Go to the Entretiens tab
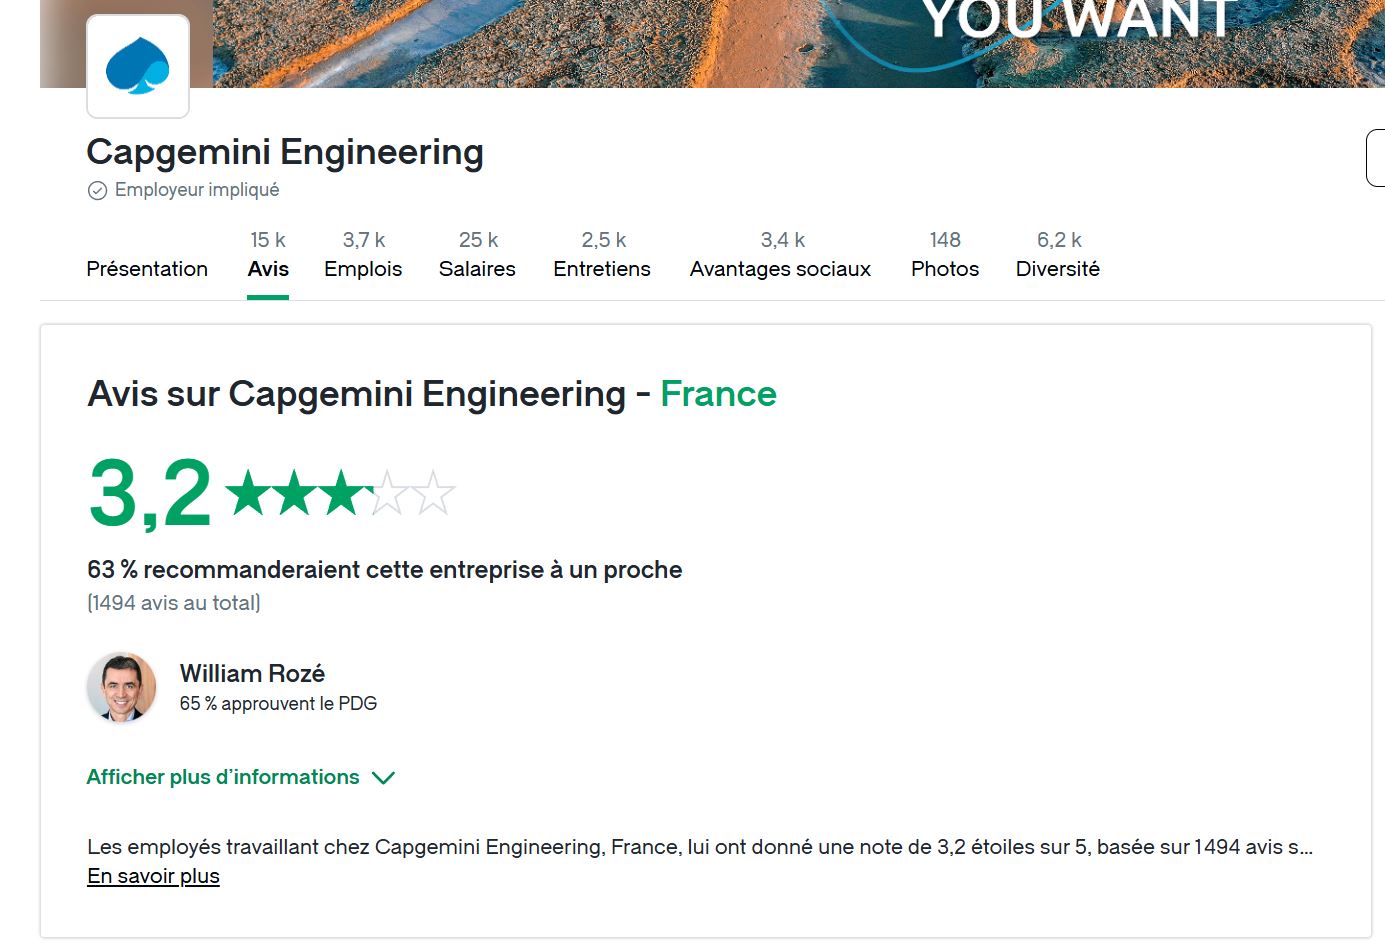The width and height of the screenshot is (1385, 951). 602,267
